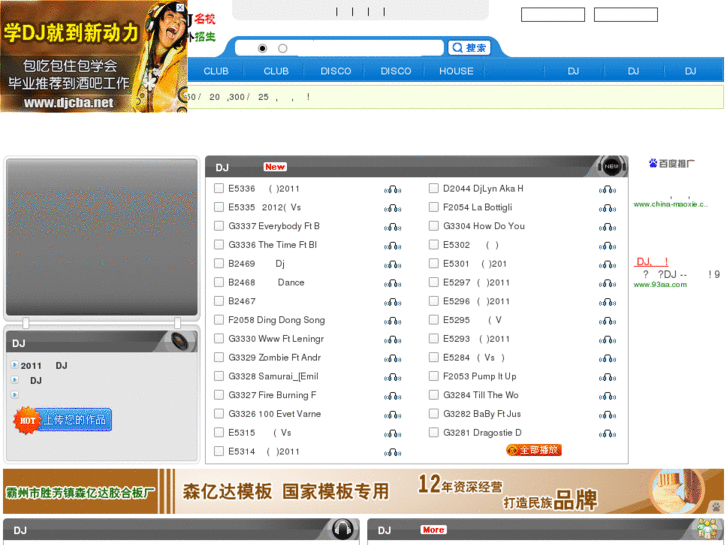Tick checkbox for G3328 Samurai track
This screenshot has height=545, width=727.
click(219, 376)
